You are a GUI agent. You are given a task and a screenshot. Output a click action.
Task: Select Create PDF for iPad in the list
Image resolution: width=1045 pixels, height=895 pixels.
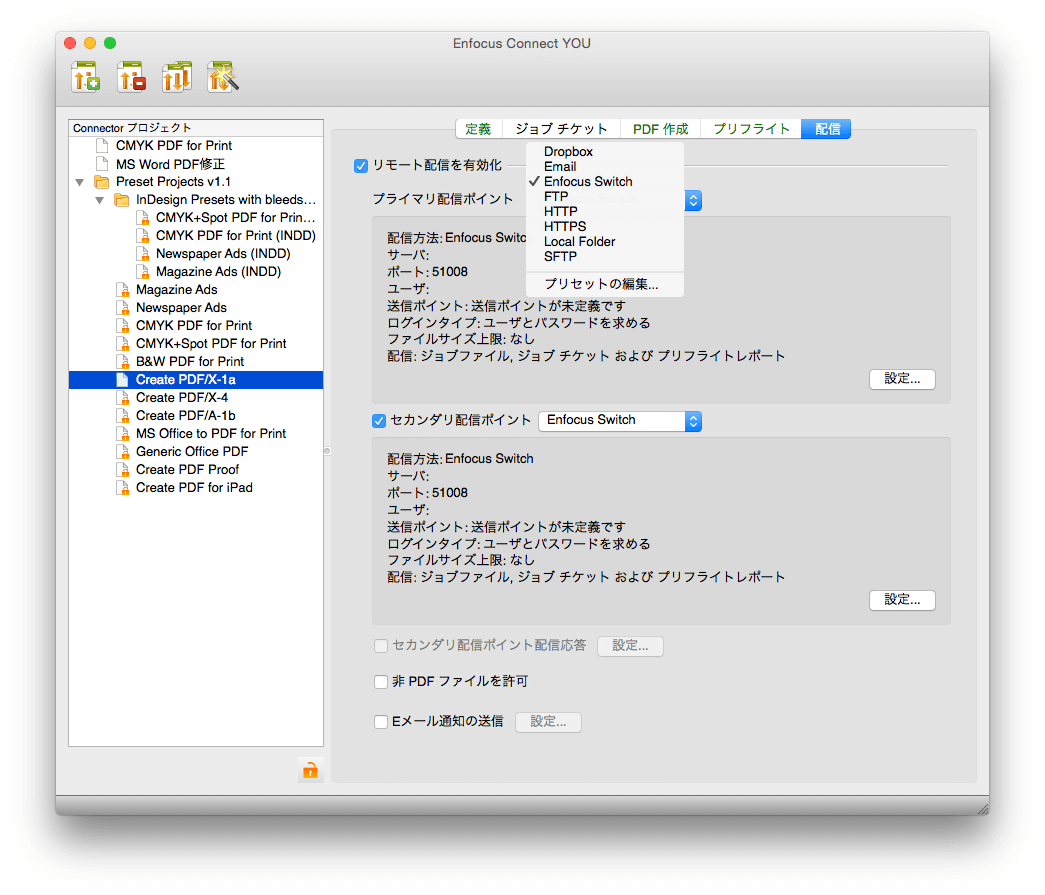point(196,488)
